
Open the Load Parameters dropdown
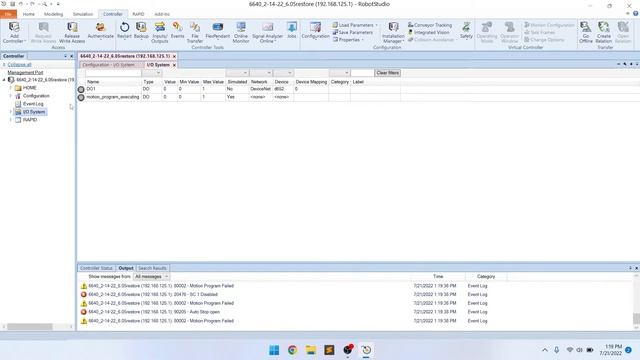355,25
